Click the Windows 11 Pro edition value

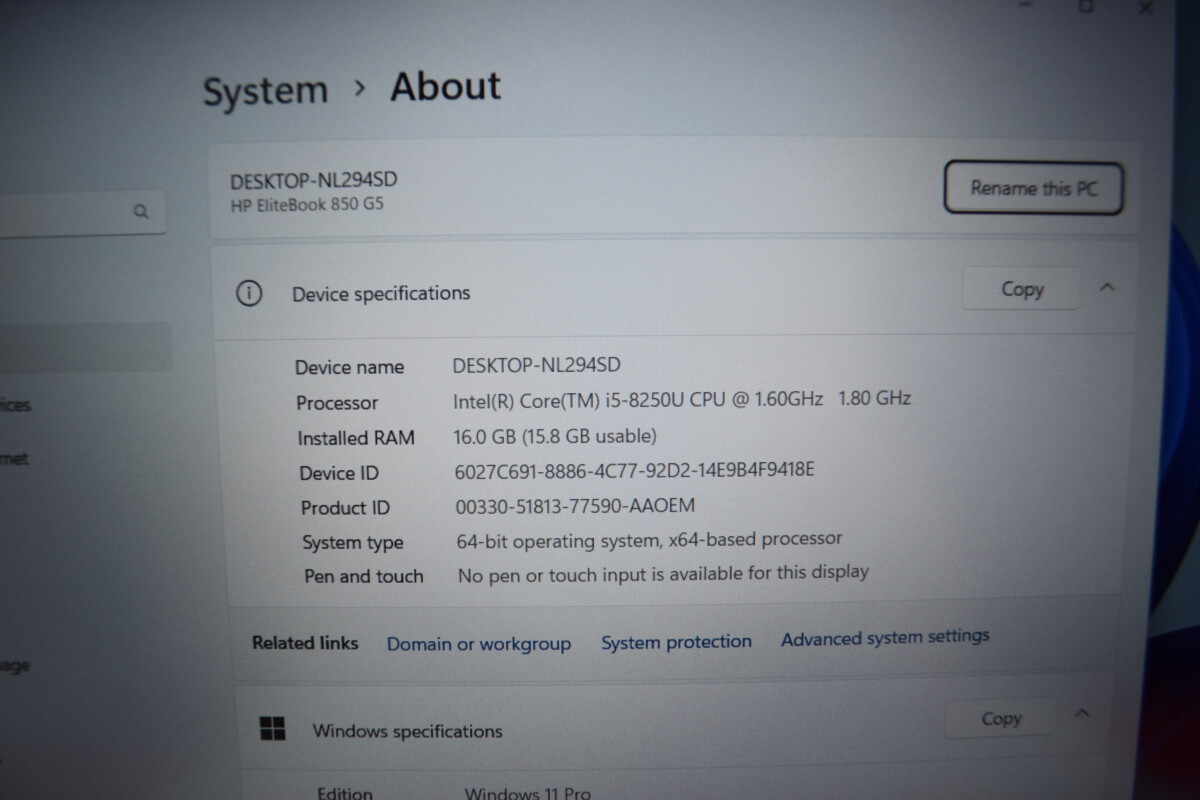528,793
